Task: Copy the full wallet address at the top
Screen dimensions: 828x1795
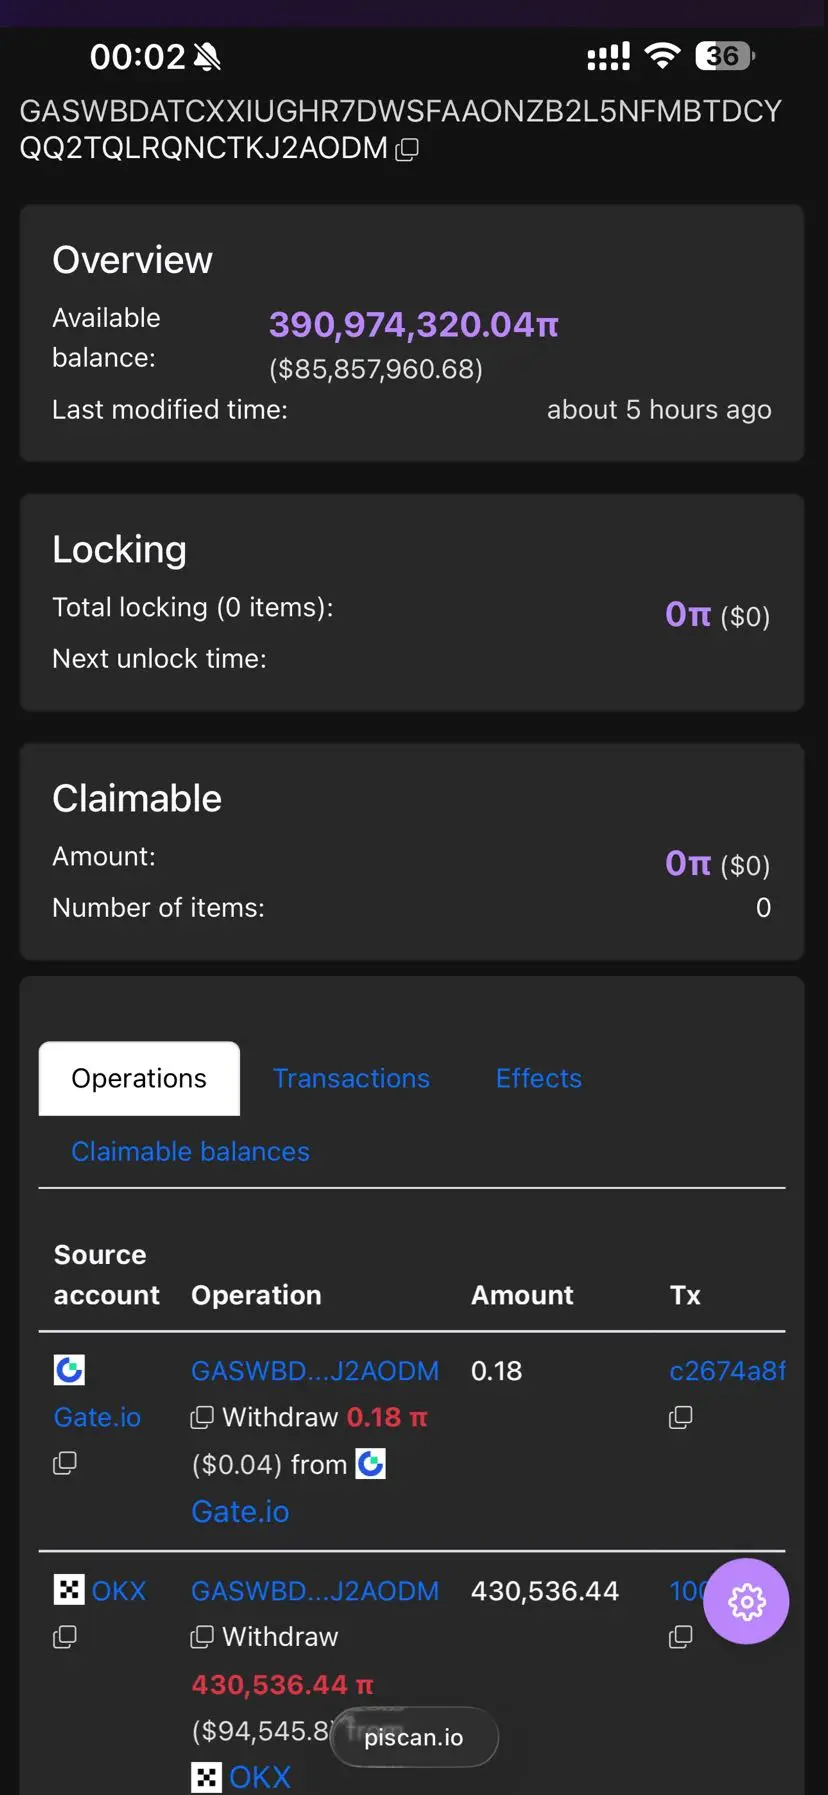Action: [x=407, y=150]
